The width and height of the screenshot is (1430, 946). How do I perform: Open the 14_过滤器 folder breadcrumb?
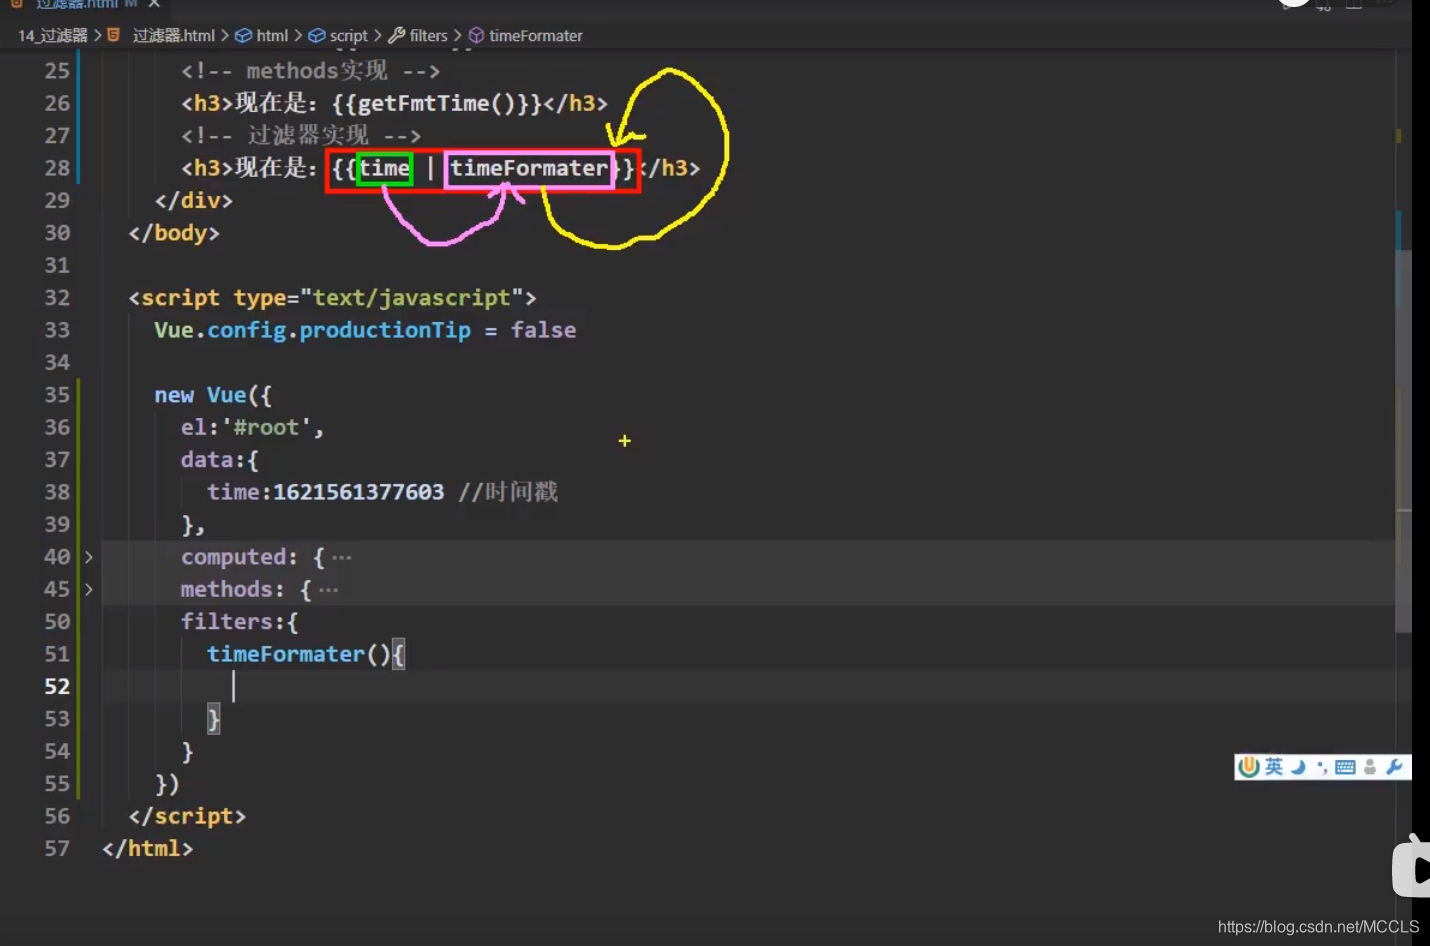tap(53, 36)
